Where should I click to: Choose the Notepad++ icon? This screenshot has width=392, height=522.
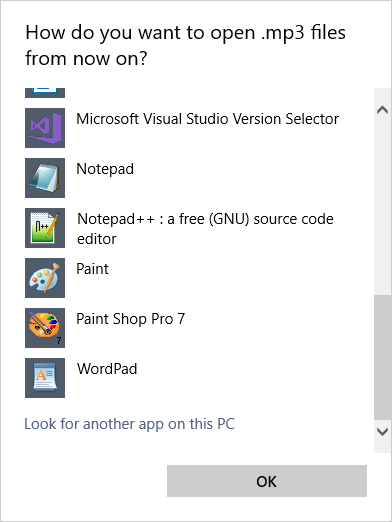(45, 228)
